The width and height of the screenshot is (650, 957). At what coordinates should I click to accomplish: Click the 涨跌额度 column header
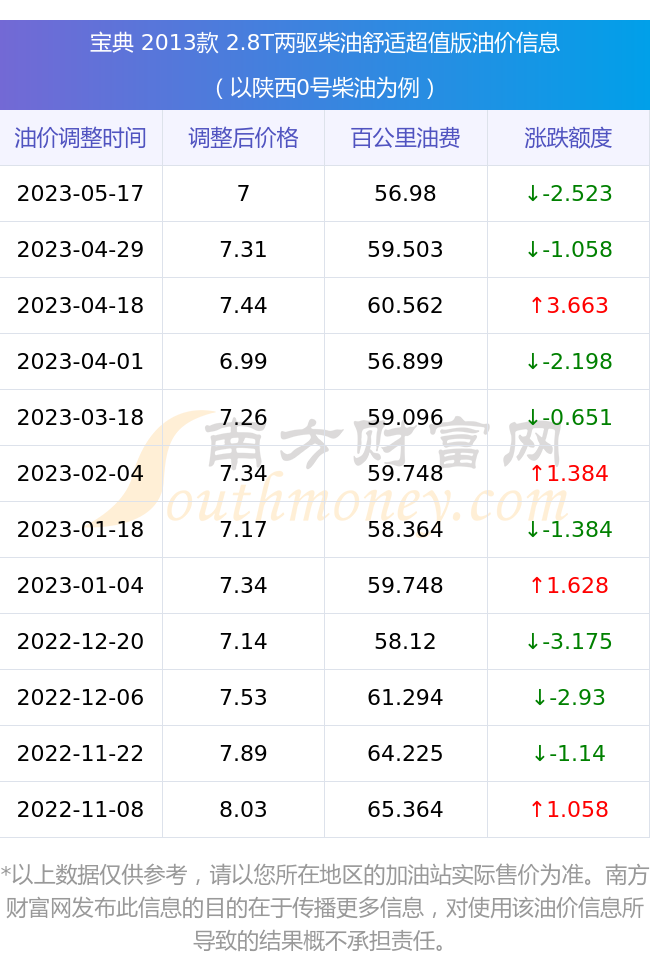(x=568, y=138)
